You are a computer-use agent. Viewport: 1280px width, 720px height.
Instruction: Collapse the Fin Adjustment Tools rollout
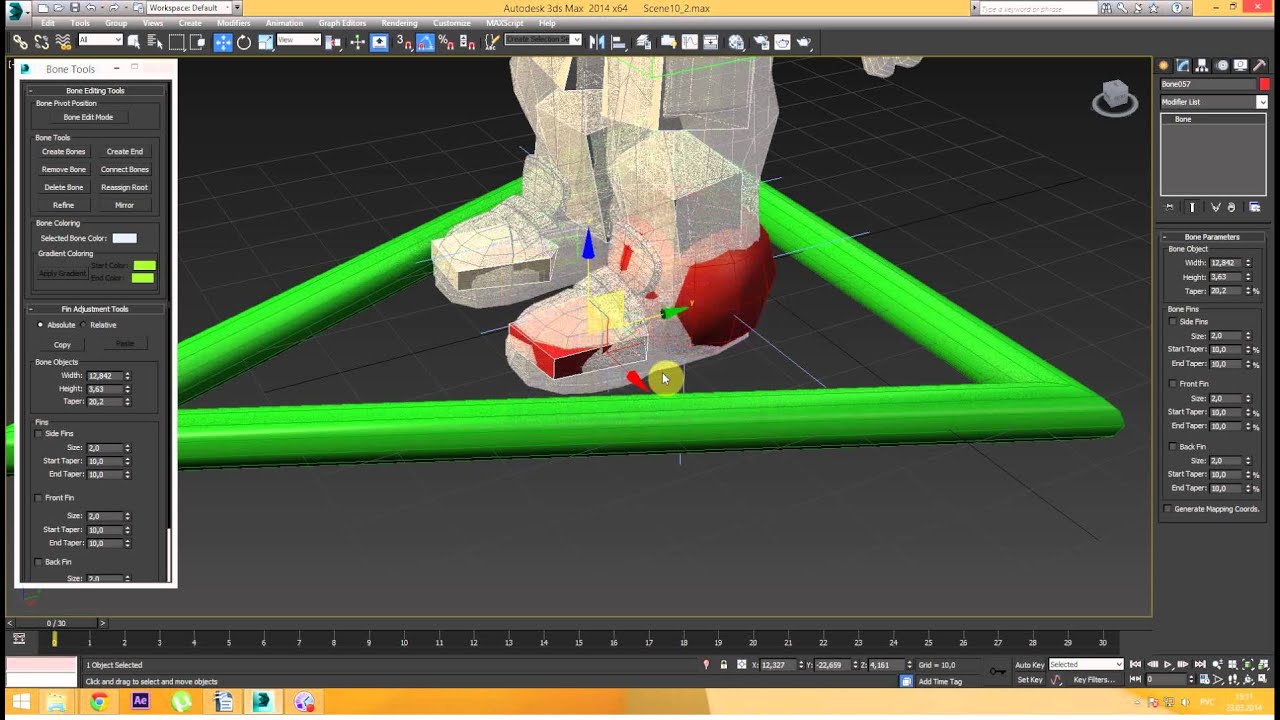[x=95, y=309]
